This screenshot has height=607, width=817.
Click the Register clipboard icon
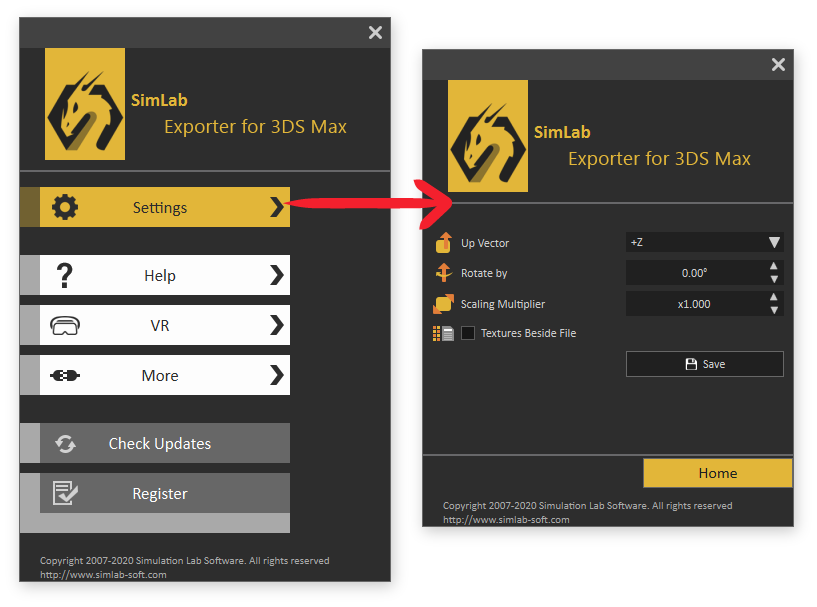65,493
